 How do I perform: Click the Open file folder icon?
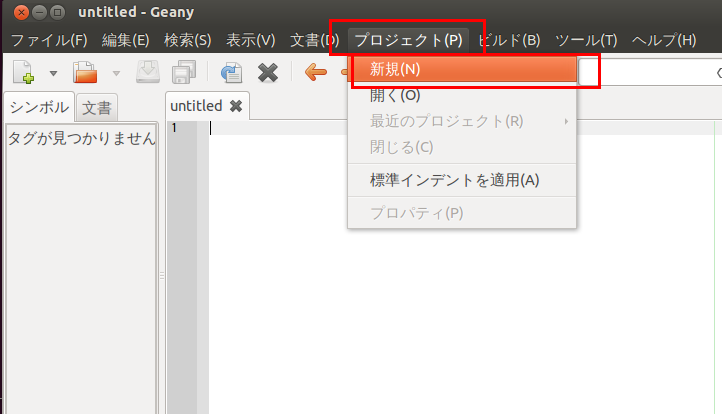coord(85,72)
